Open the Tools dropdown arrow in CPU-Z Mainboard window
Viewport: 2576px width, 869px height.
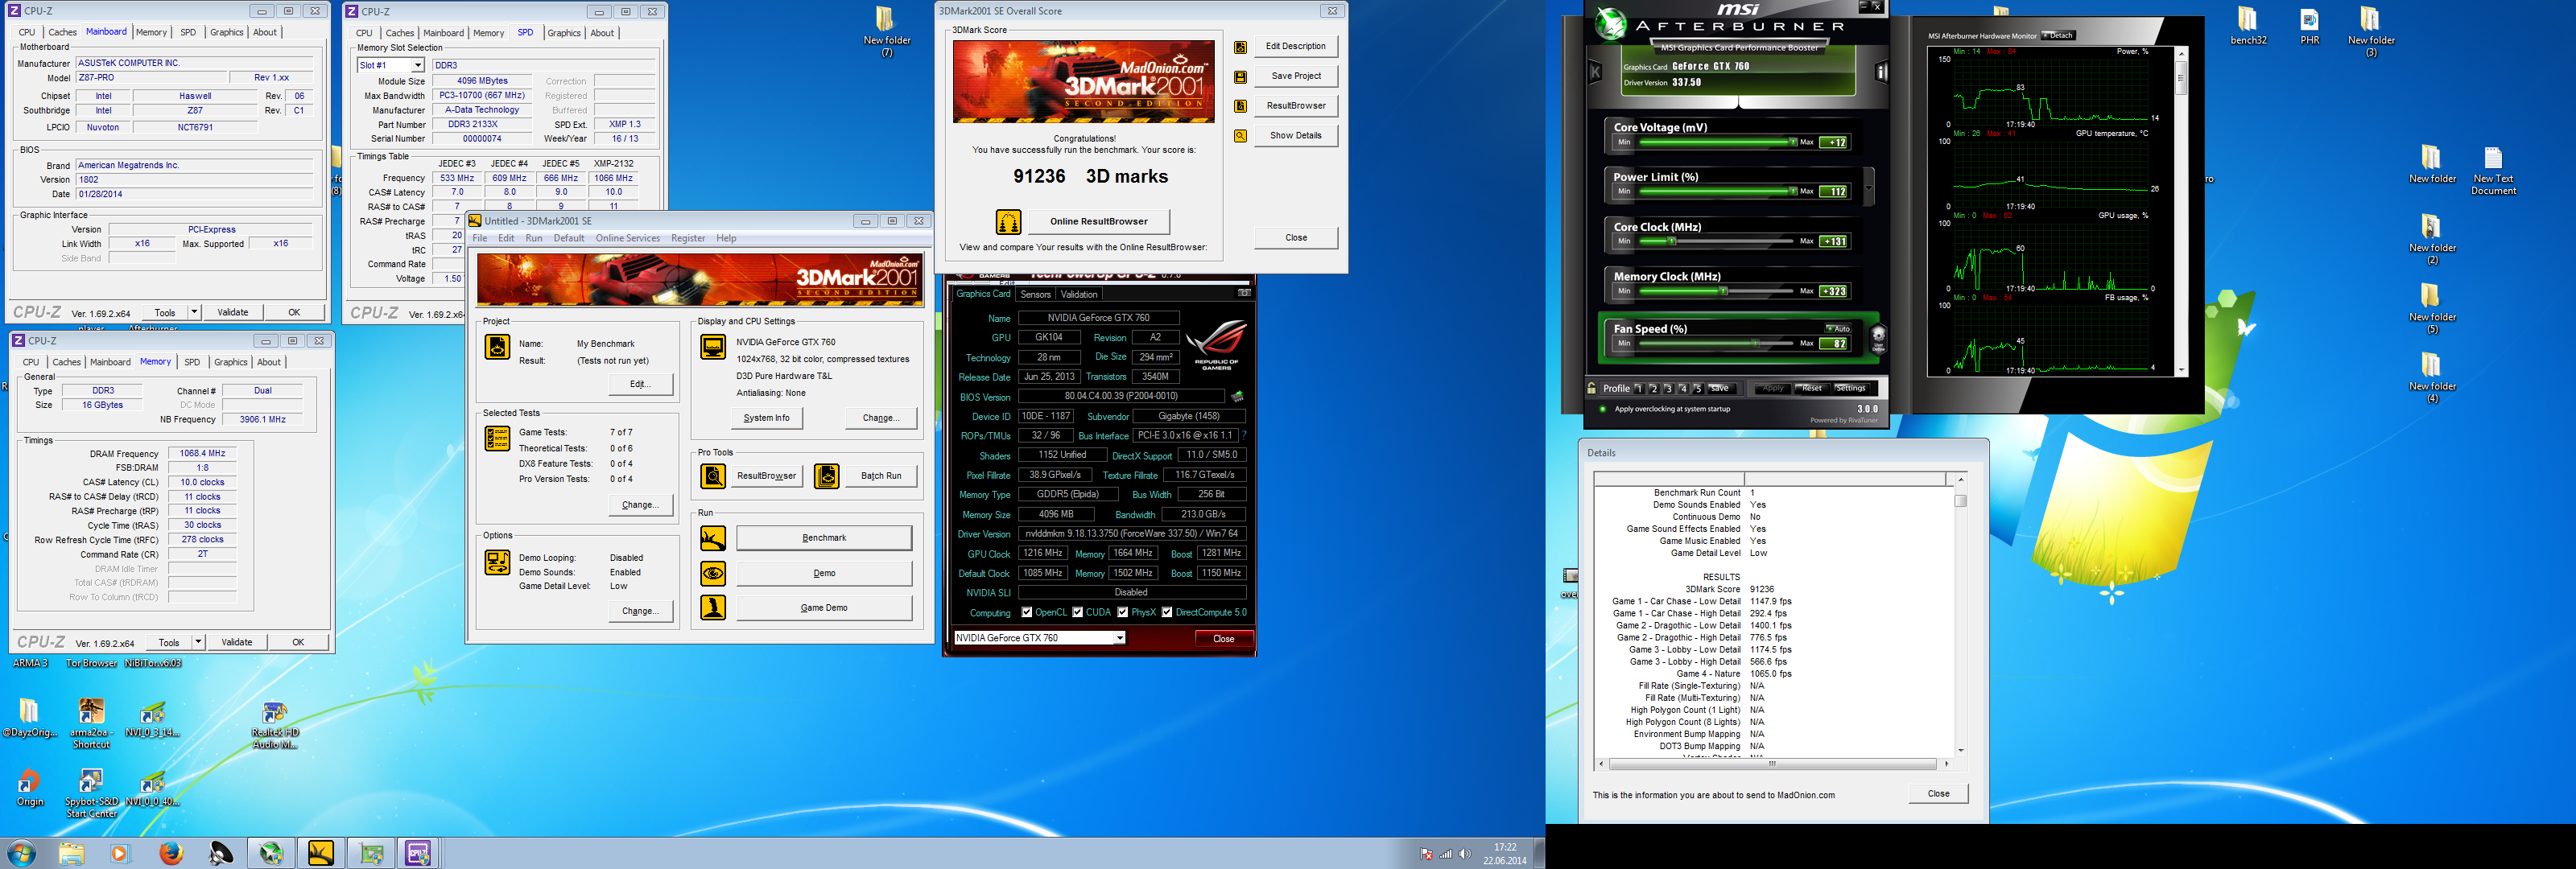(194, 312)
